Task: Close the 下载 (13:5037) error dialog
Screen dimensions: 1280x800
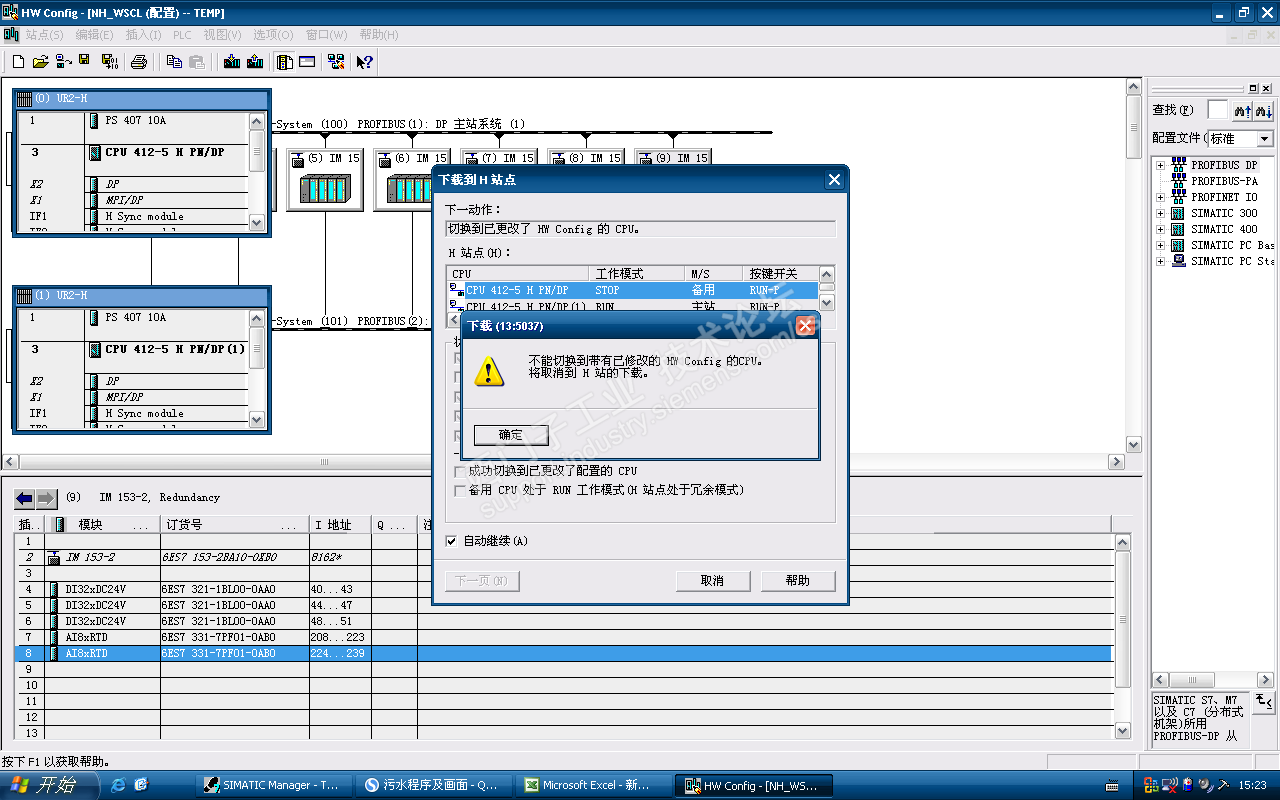Action: [x=806, y=326]
